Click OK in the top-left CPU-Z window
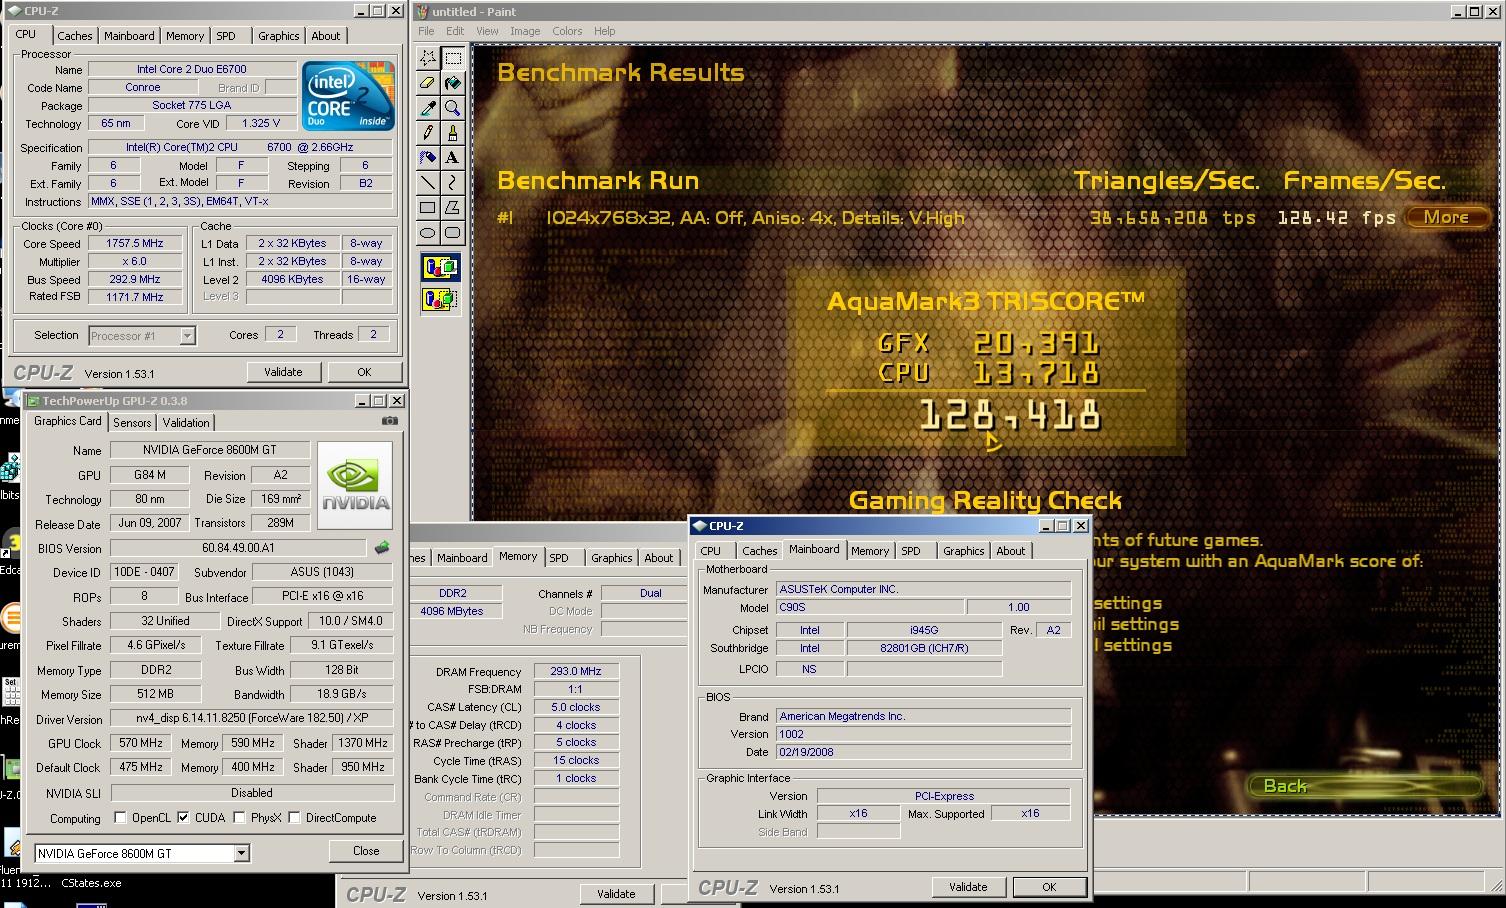This screenshot has height=908, width=1506. pos(364,372)
